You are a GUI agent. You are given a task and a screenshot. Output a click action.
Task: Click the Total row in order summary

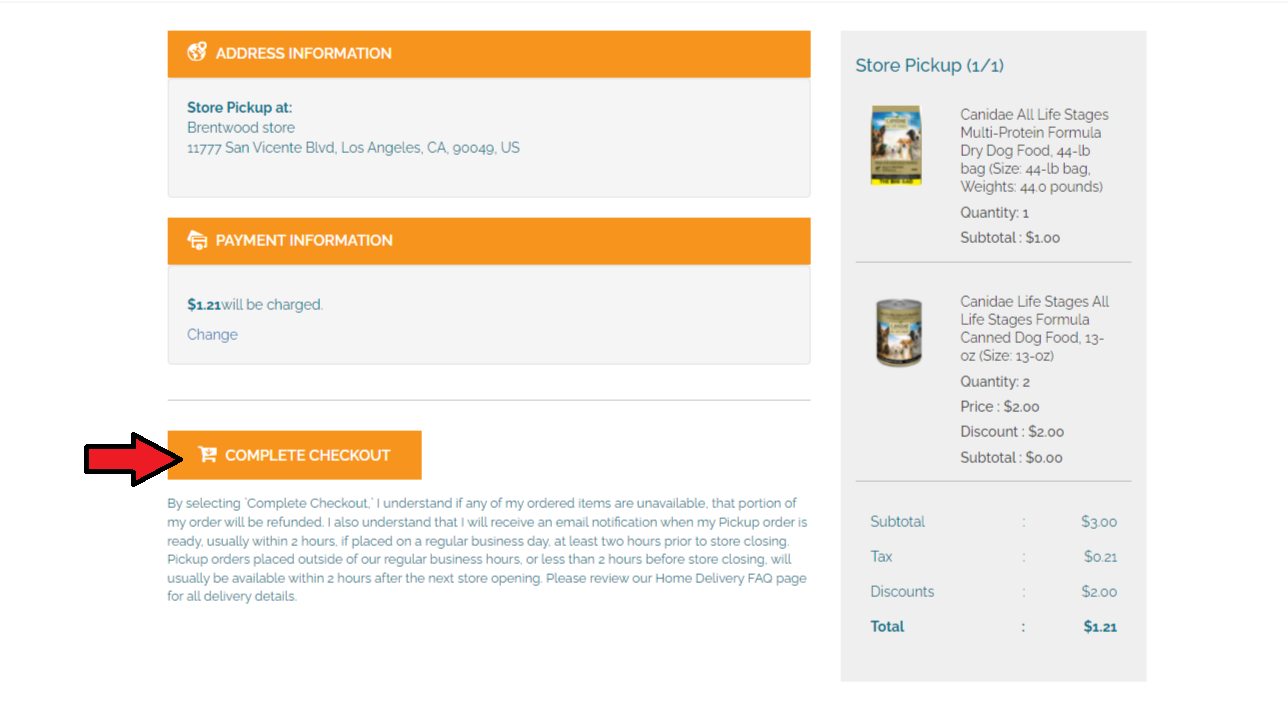(992, 627)
